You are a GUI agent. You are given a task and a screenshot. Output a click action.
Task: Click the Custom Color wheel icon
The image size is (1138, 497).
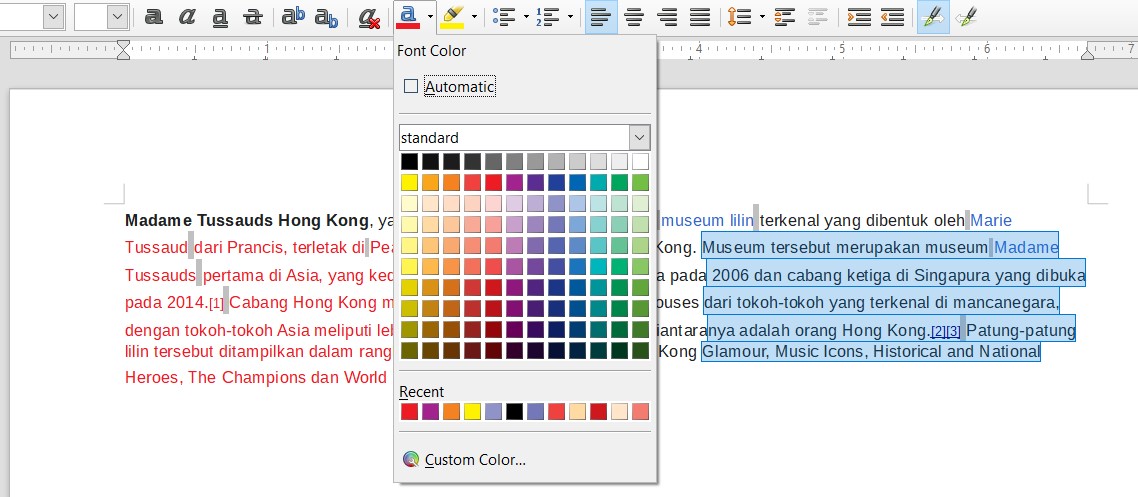click(x=411, y=459)
